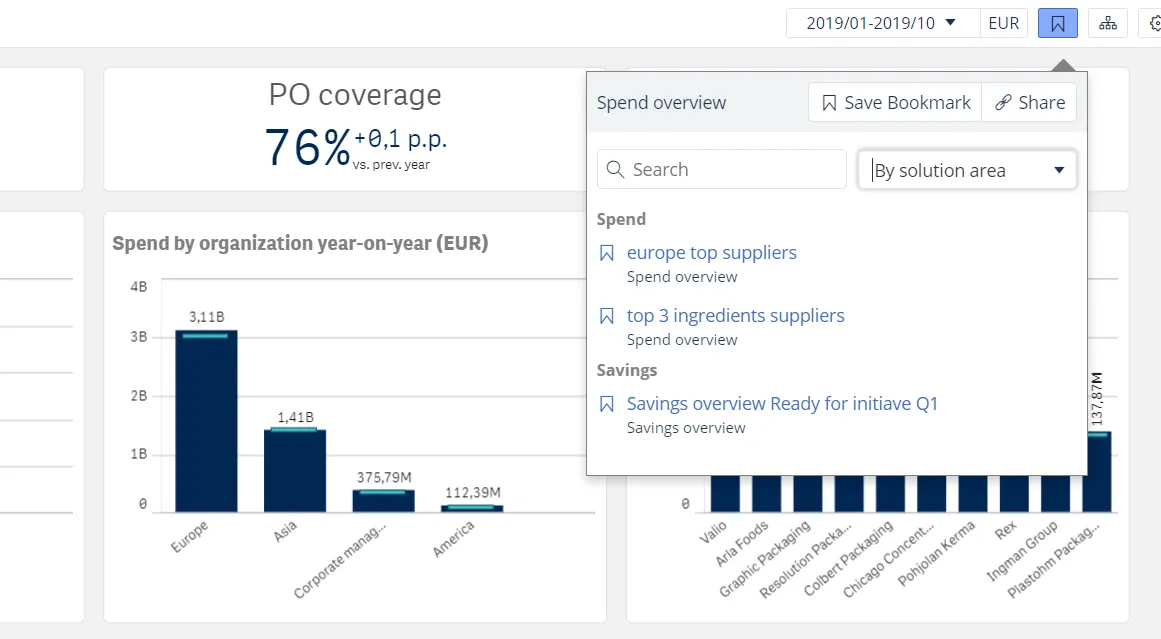Image resolution: width=1161 pixels, height=639 pixels.
Task: Open the europe top suppliers bookmark
Action: (x=711, y=253)
